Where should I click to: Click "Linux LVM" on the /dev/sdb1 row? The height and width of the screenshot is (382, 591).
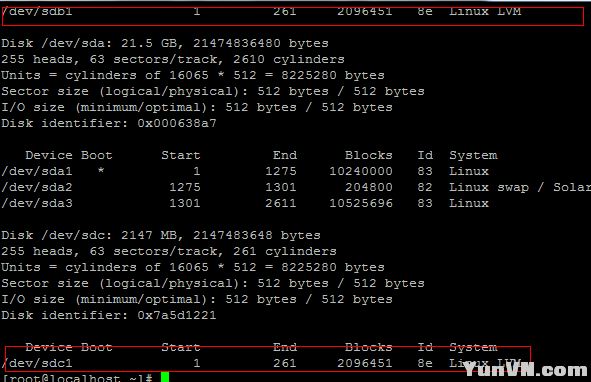[x=485, y=11]
